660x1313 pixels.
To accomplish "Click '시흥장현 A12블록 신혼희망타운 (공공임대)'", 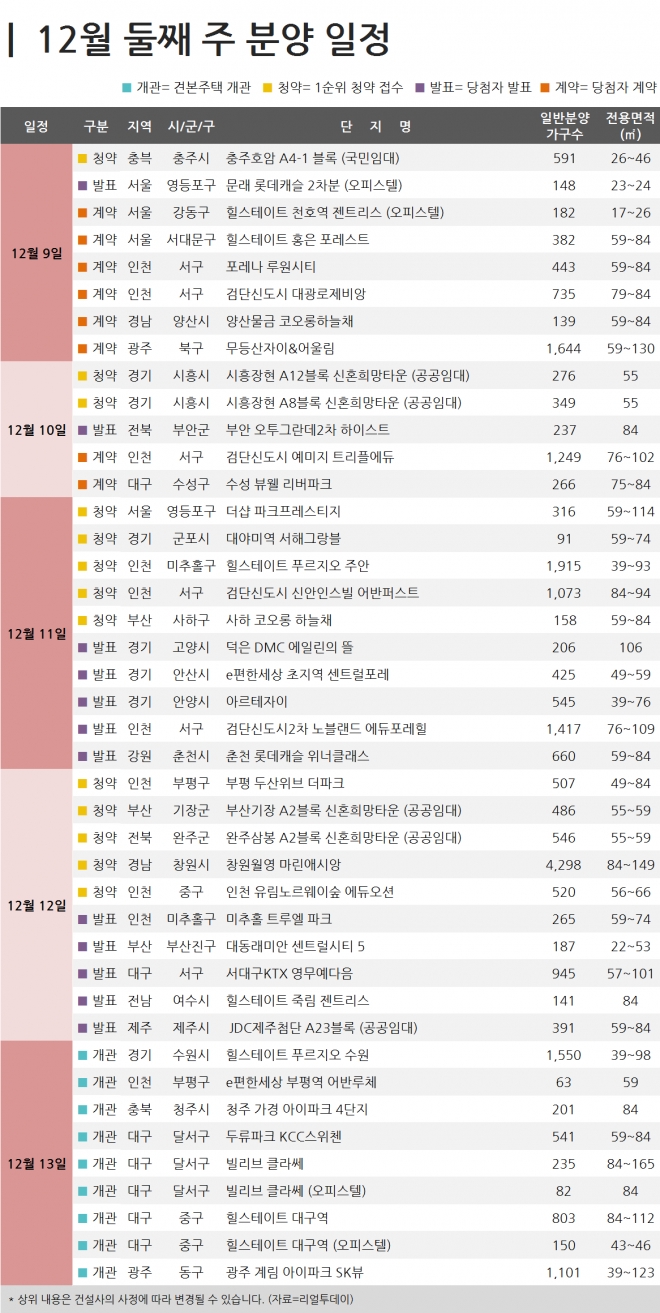I will pos(348,375).
